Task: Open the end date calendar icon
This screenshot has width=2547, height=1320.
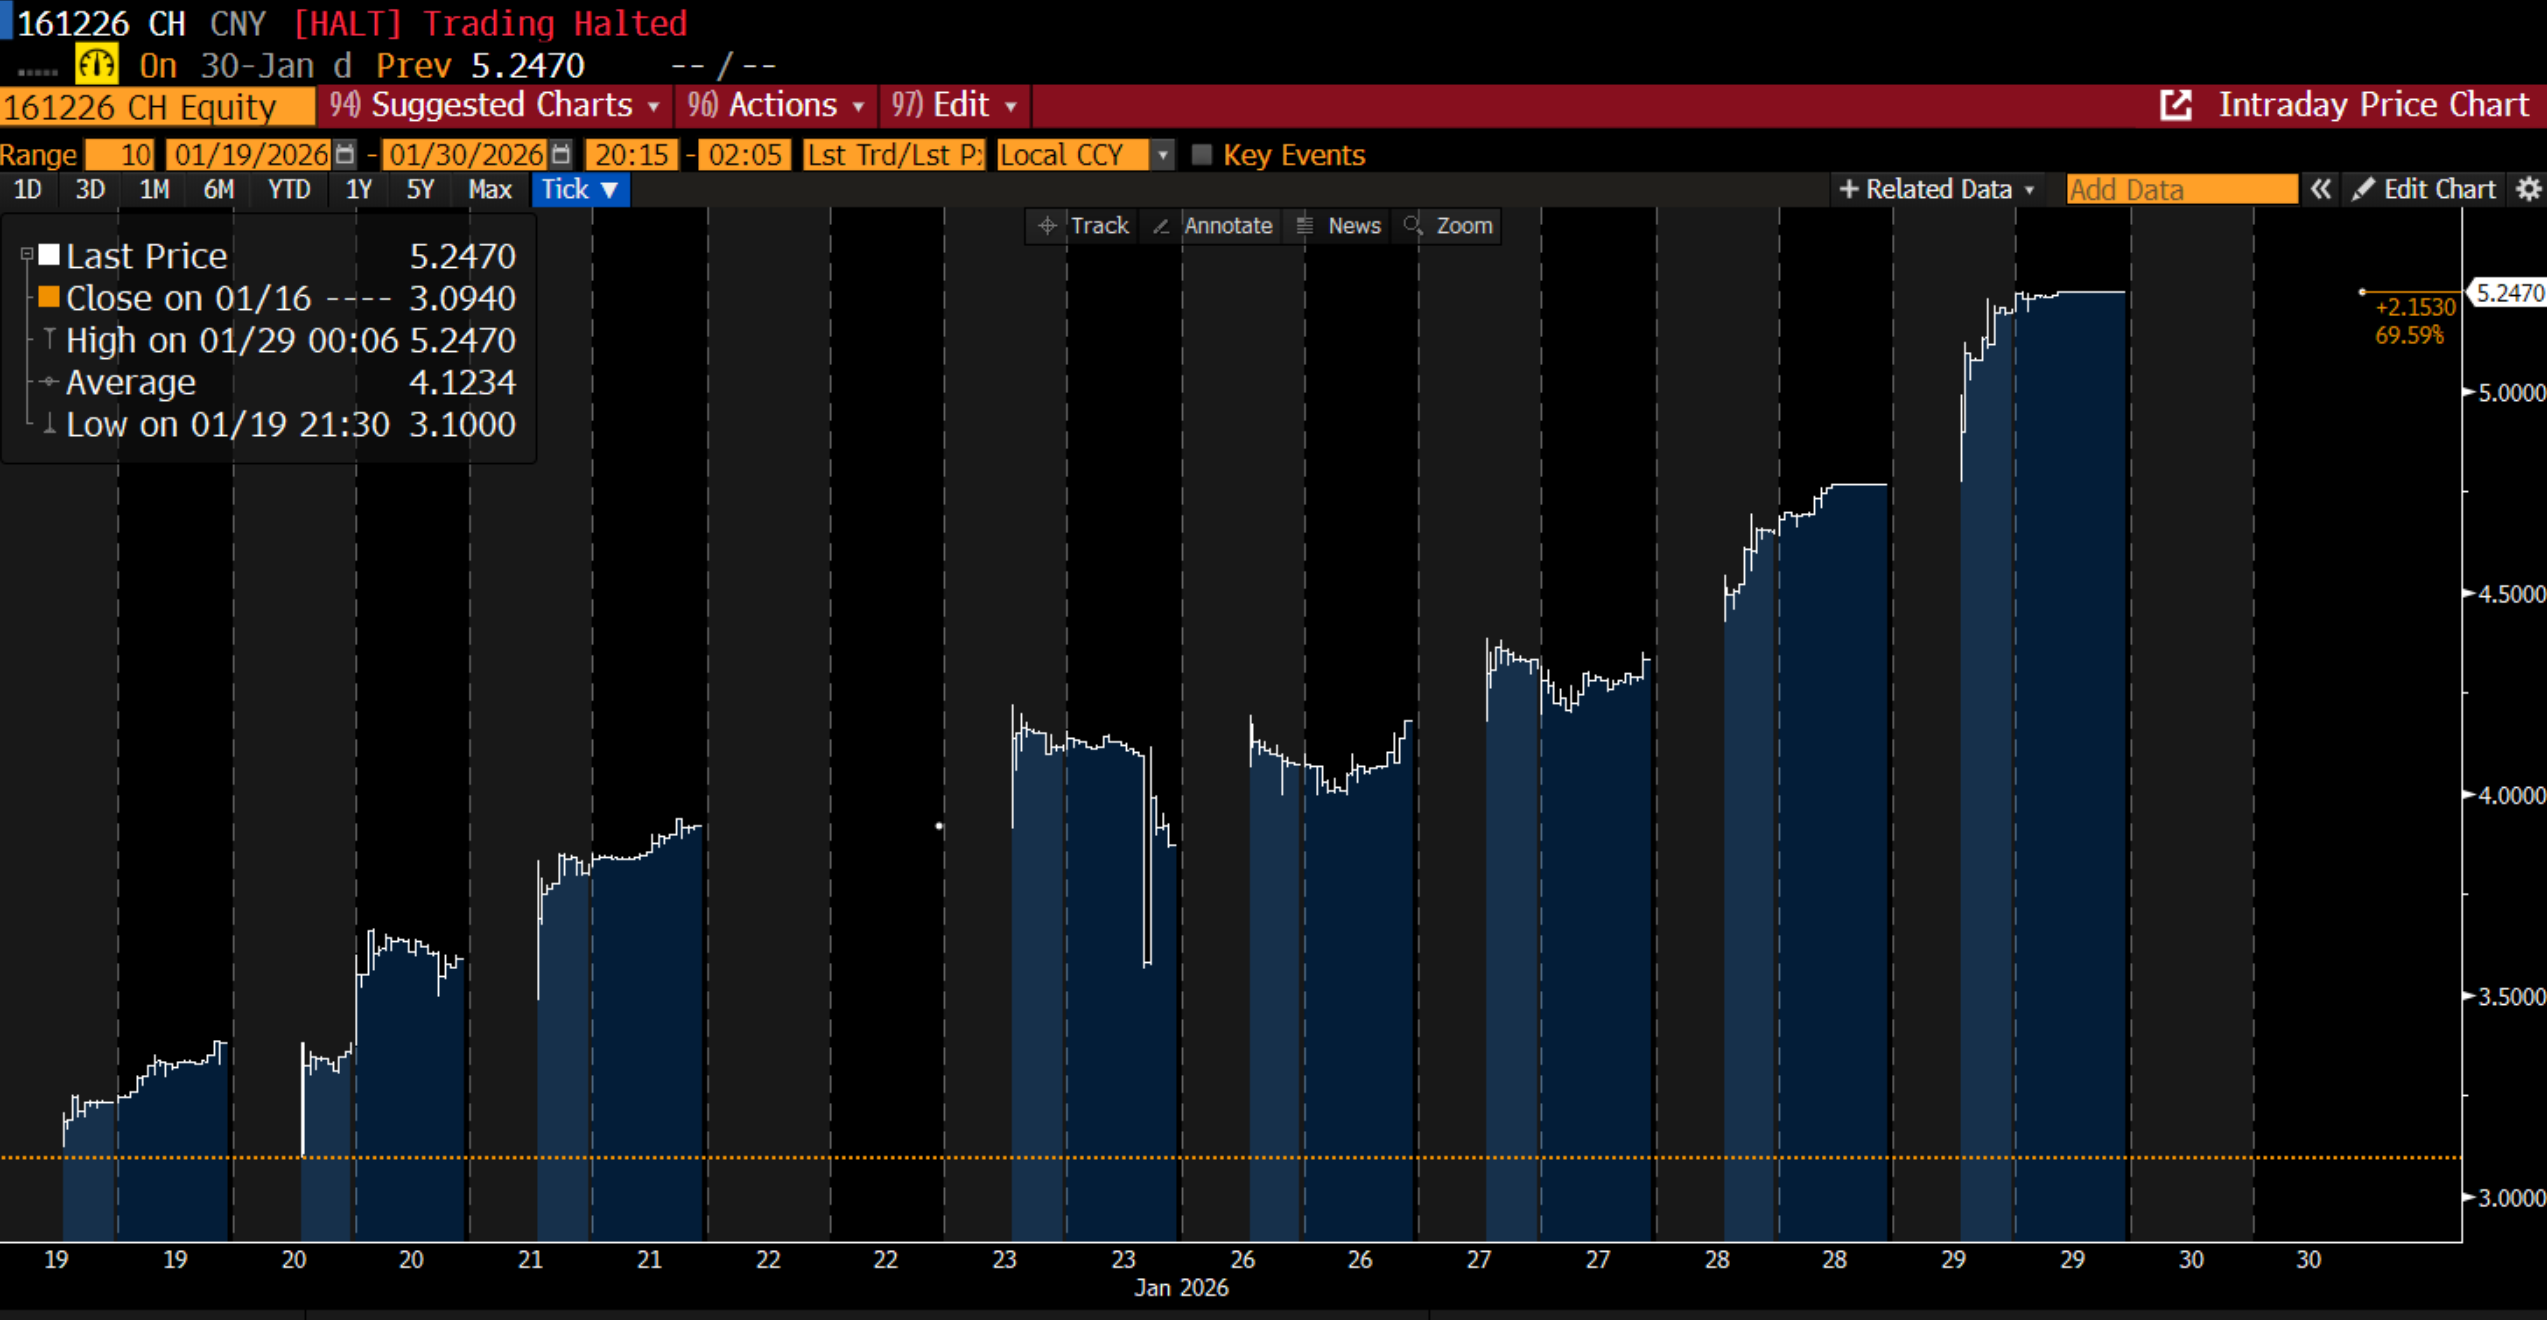Action: 562,155
